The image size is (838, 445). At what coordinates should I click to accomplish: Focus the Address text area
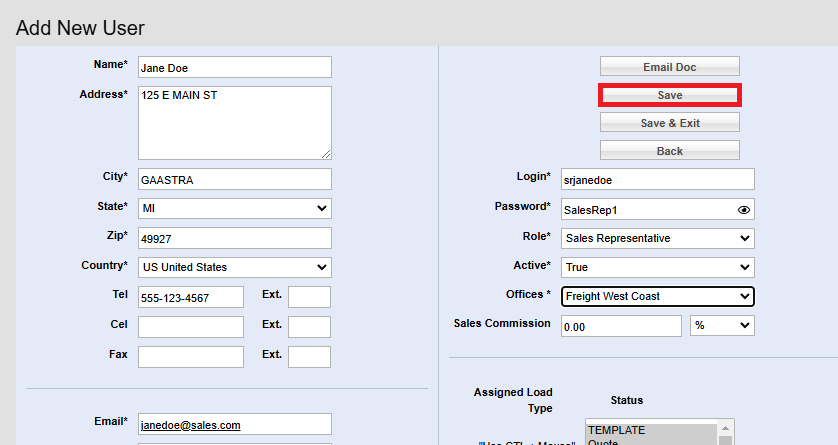point(234,122)
